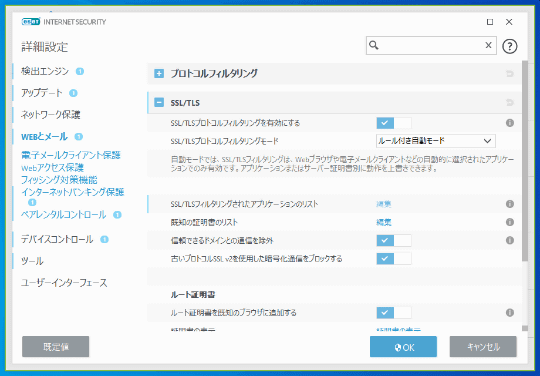Toggle ルート証明書を既知のブラウザに追加する switch
The width and height of the screenshot is (540, 376).
(394, 313)
